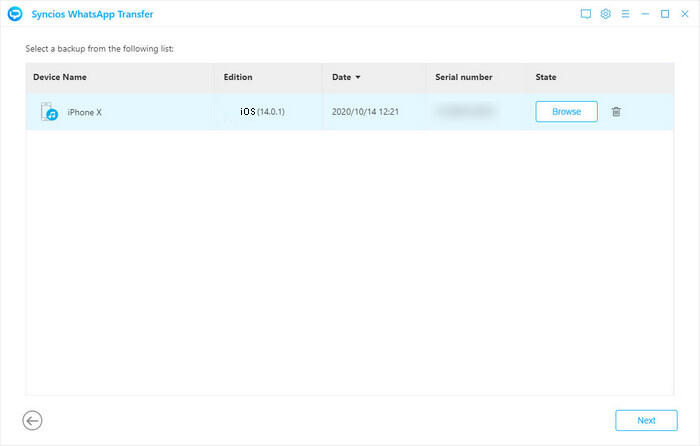Click the State column header

point(546,77)
